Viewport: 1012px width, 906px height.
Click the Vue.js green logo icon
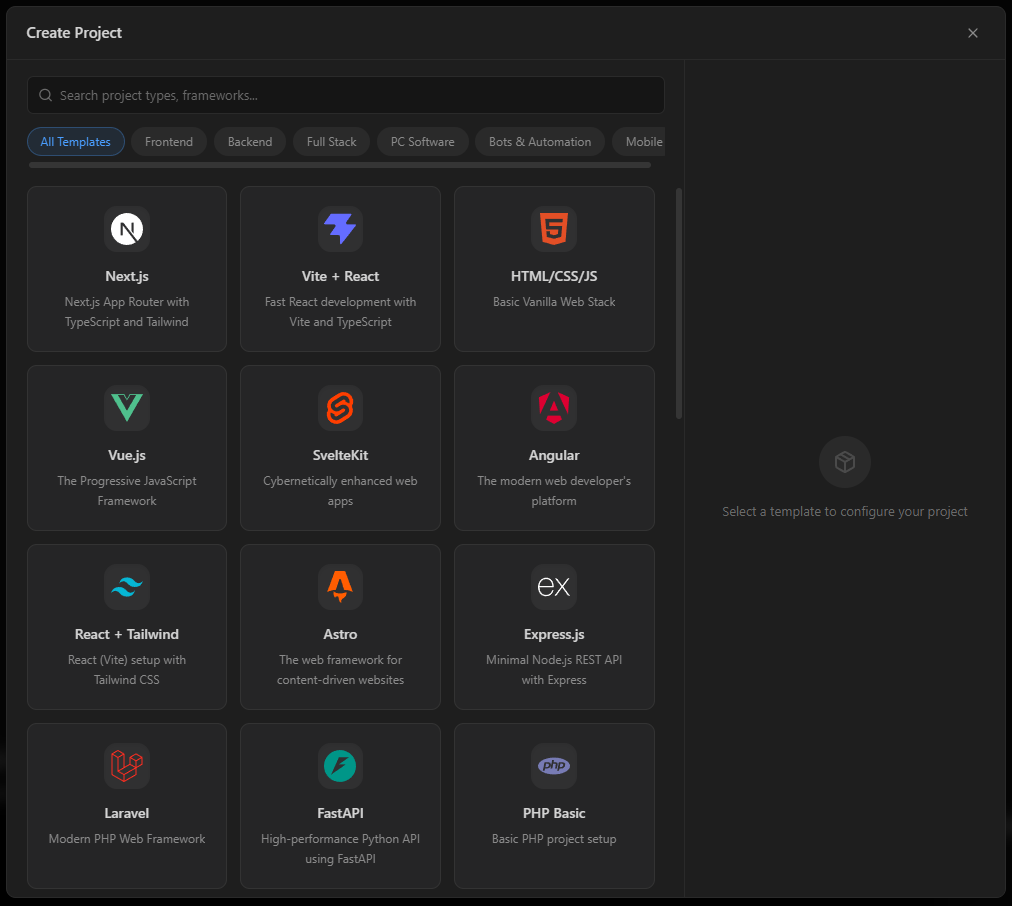tap(127, 408)
